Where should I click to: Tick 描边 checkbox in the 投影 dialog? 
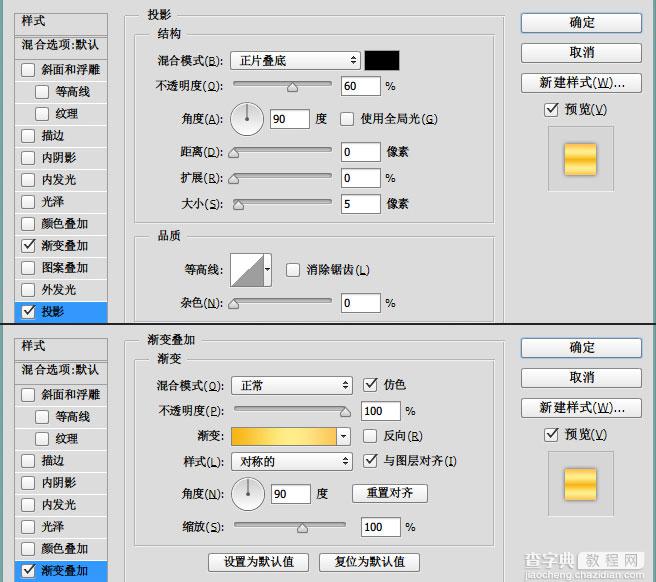[x=28, y=136]
